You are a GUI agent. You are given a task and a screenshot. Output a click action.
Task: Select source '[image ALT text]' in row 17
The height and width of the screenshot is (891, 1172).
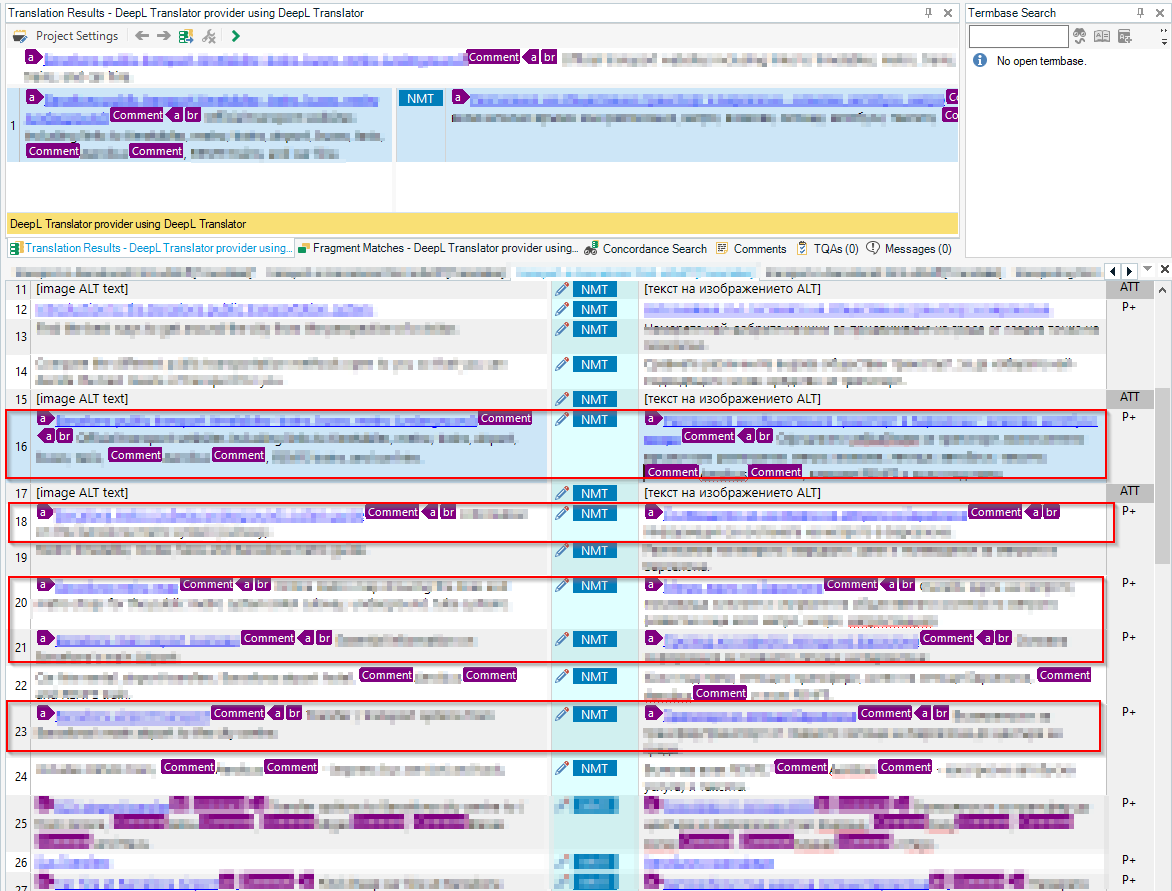click(x=82, y=493)
